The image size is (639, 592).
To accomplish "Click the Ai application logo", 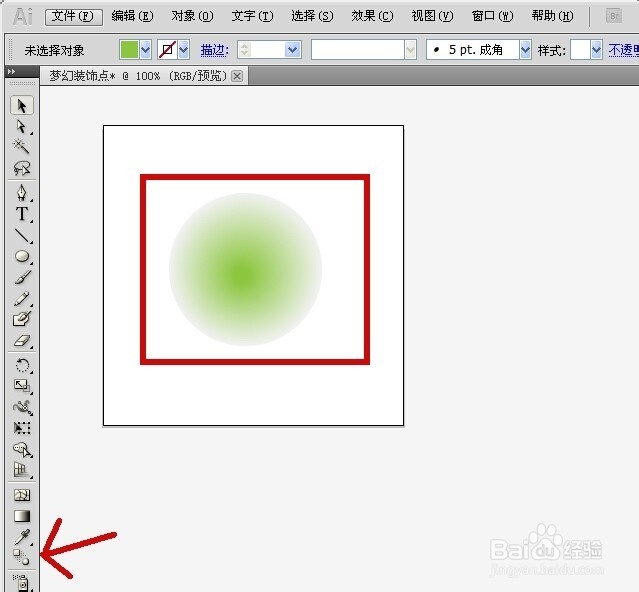I will coord(22,16).
